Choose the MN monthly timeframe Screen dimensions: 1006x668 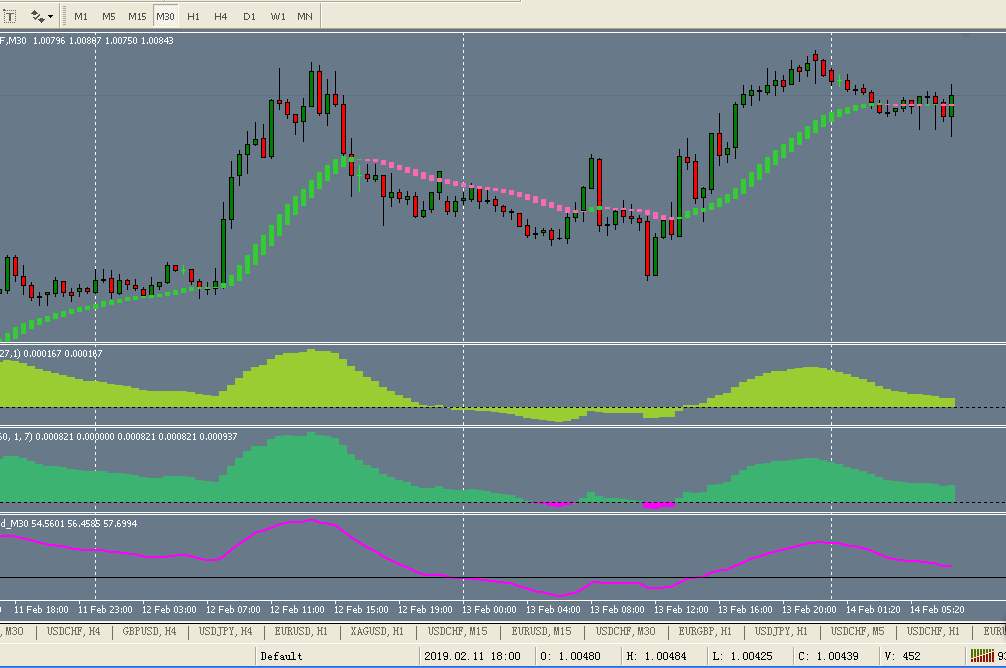305,17
